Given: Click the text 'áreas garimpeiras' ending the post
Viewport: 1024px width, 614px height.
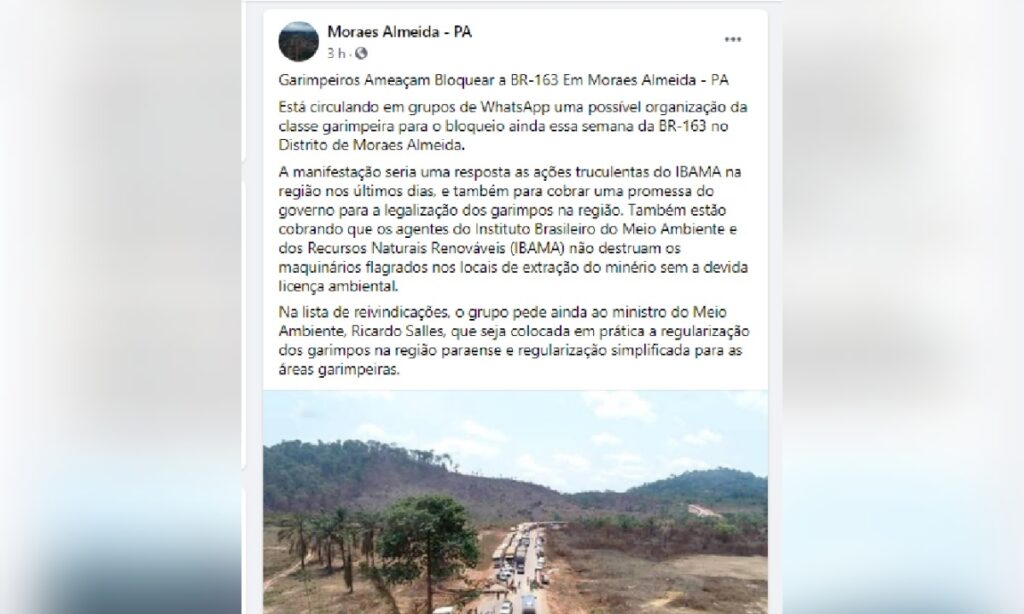Looking at the screenshot, I should click(338, 369).
